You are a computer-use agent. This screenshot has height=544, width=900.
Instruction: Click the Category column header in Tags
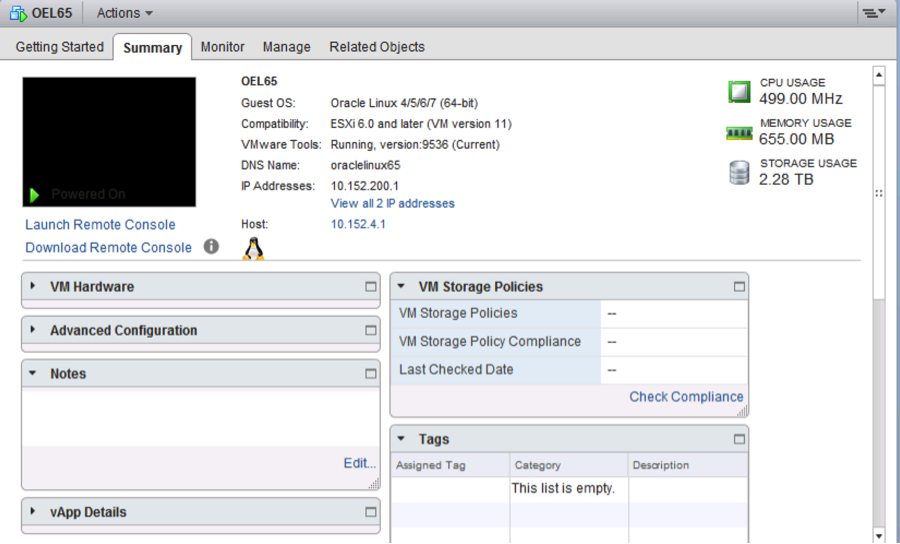(x=569, y=465)
